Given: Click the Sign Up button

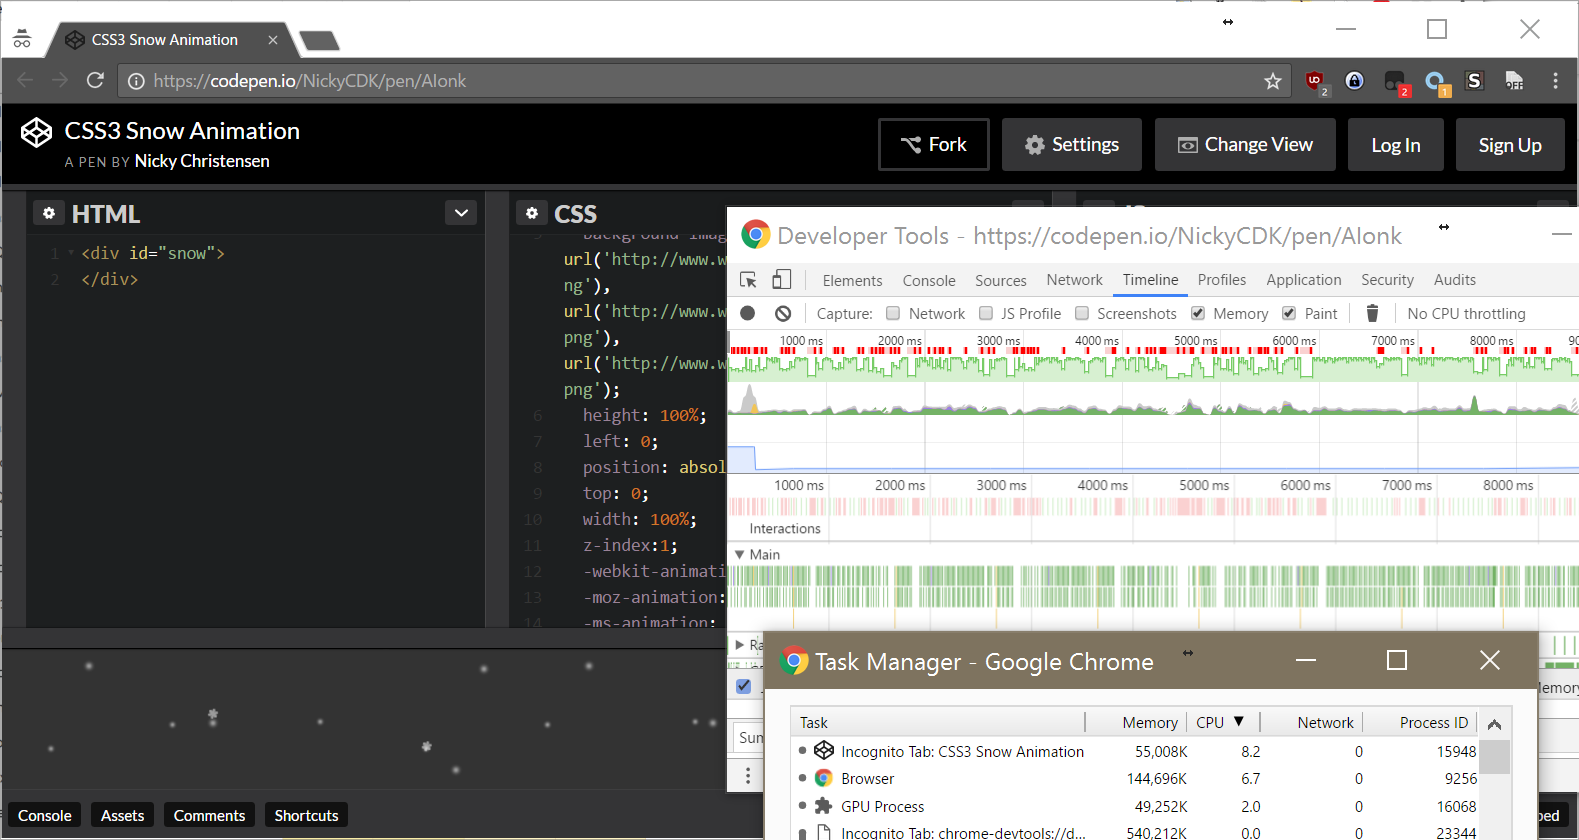Looking at the screenshot, I should pyautogui.click(x=1510, y=145).
